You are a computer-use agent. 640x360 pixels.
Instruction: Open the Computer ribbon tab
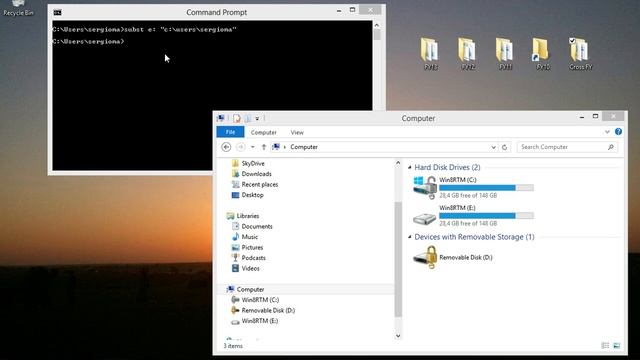tap(264, 132)
